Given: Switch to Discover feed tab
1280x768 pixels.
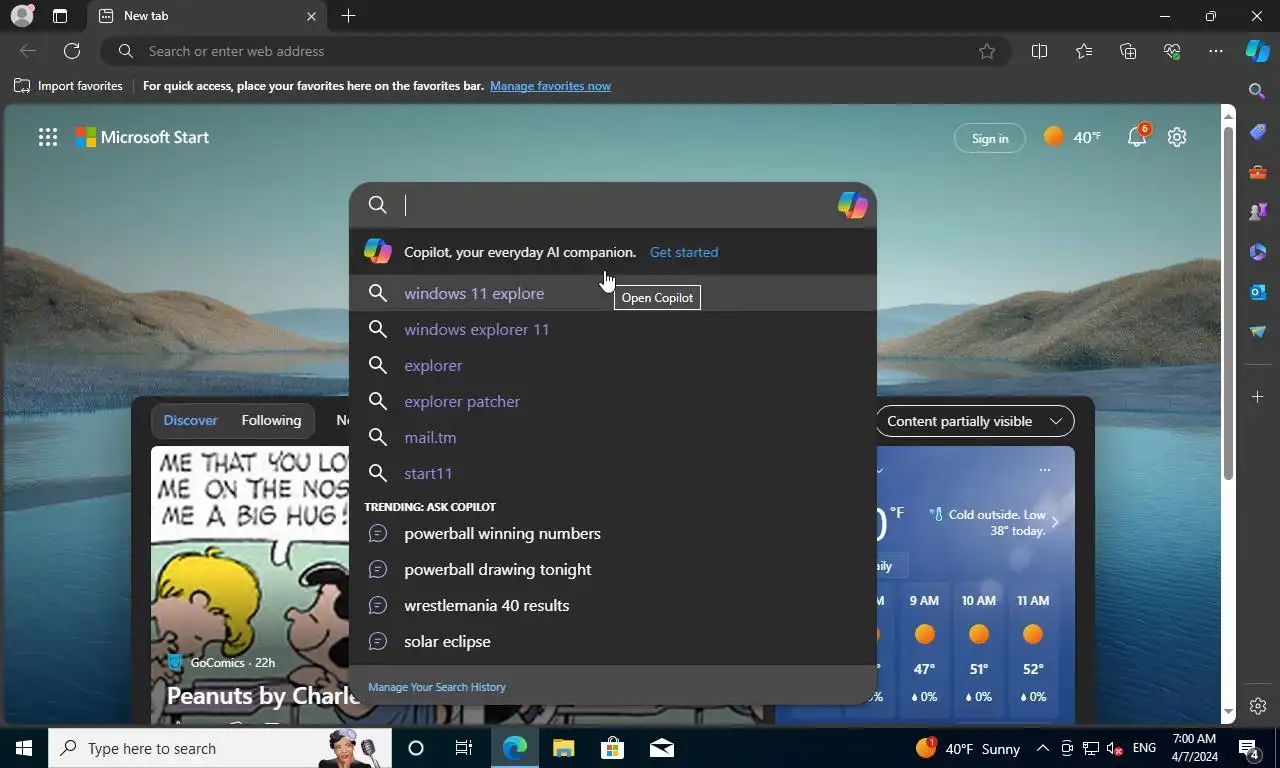Looking at the screenshot, I should 190,420.
